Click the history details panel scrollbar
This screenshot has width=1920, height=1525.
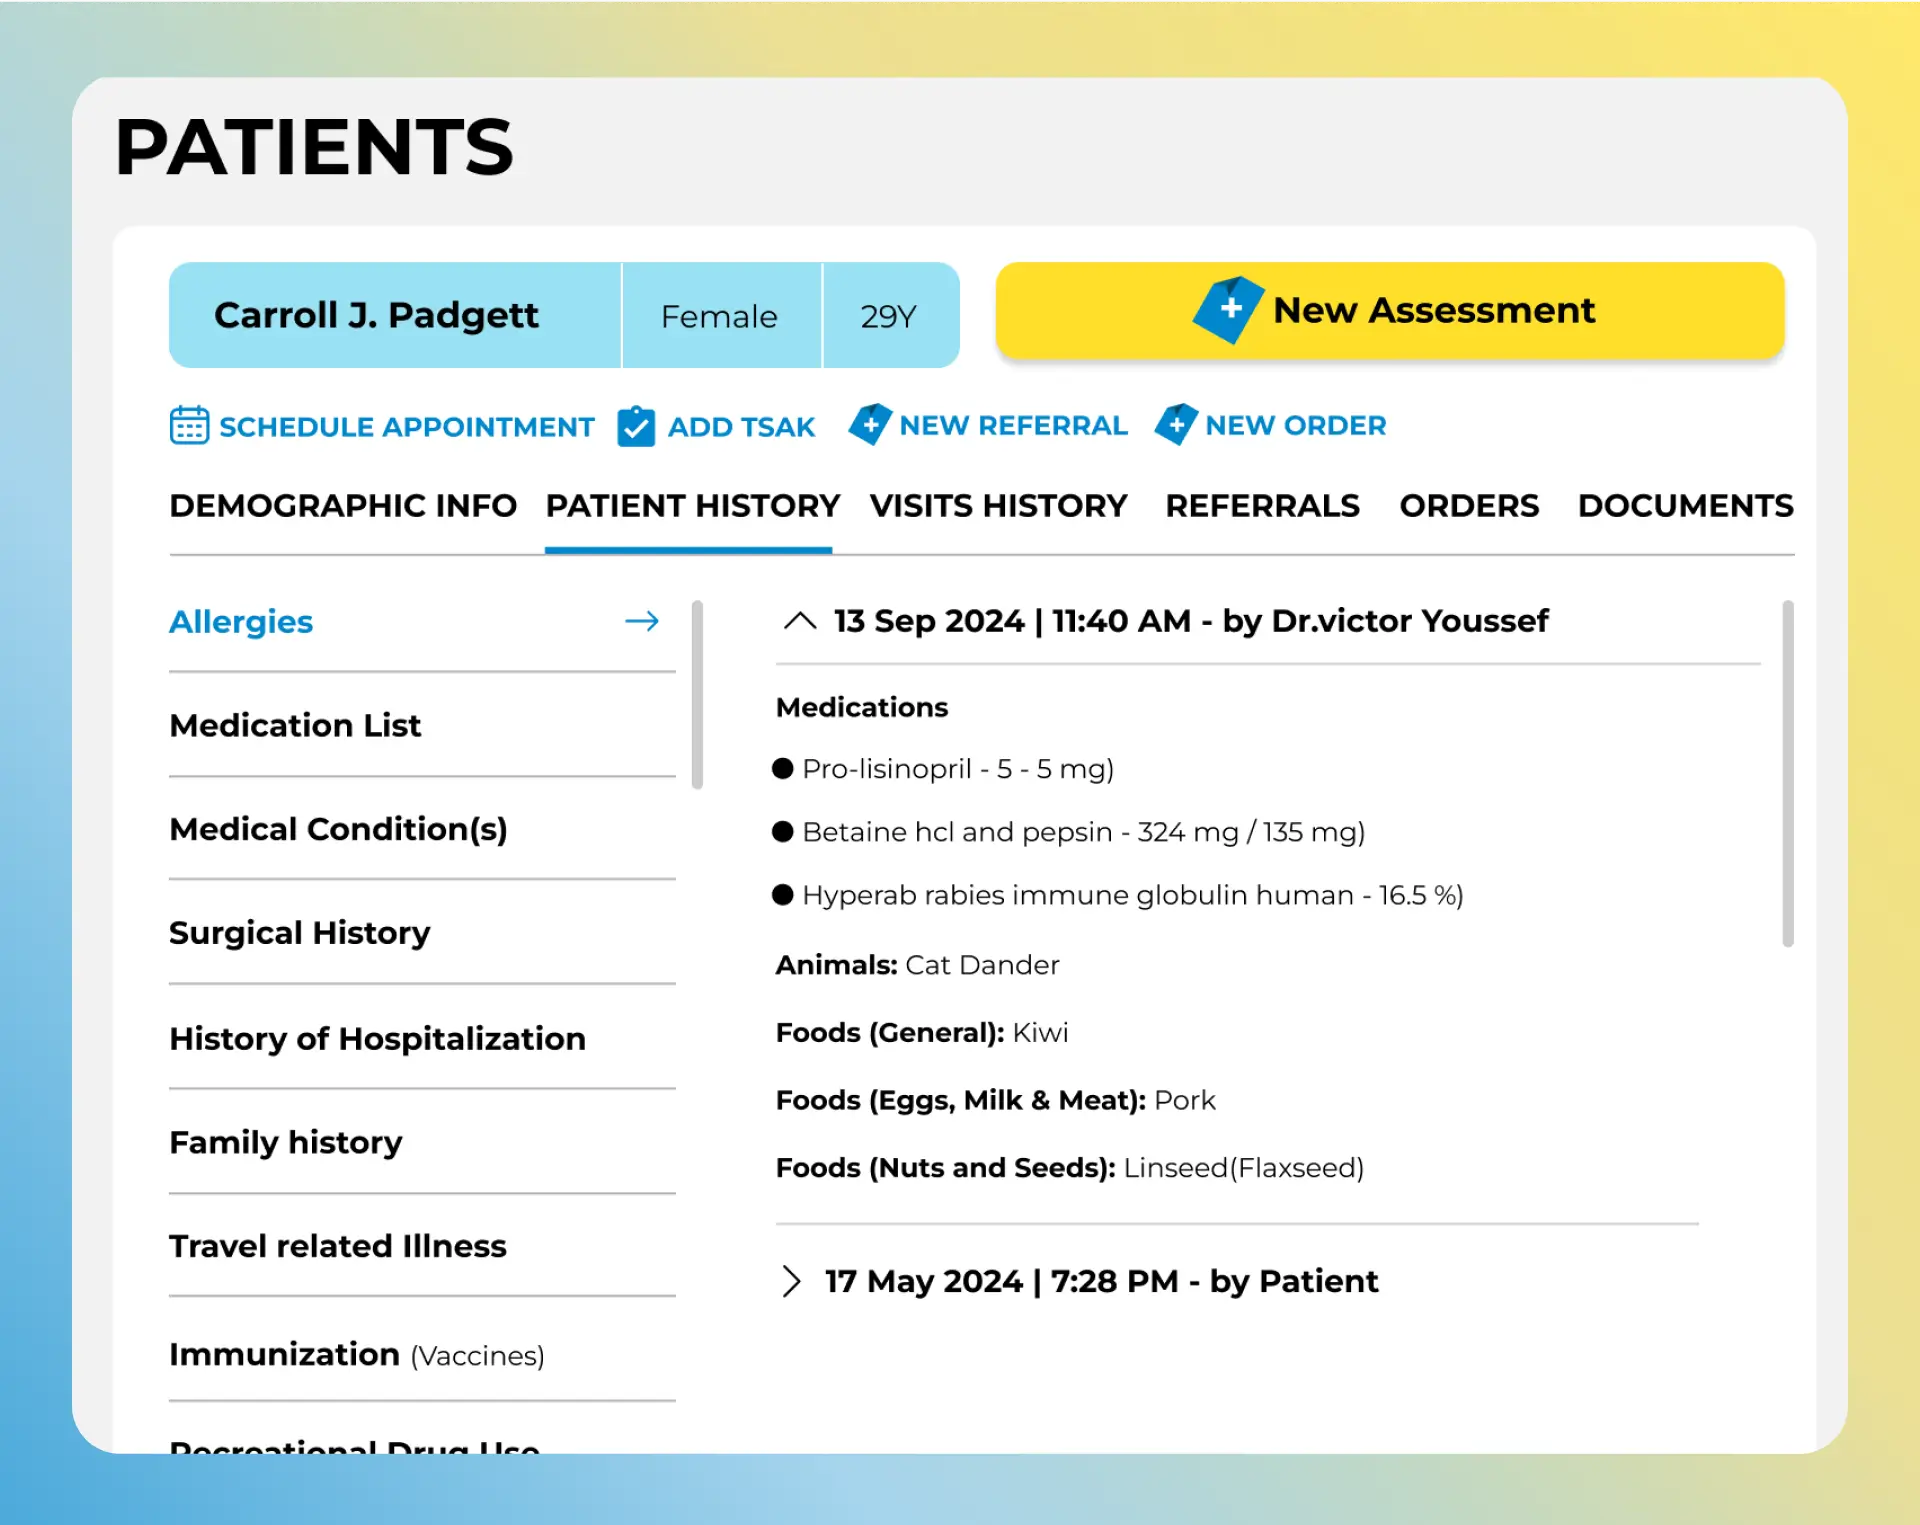point(1787,773)
